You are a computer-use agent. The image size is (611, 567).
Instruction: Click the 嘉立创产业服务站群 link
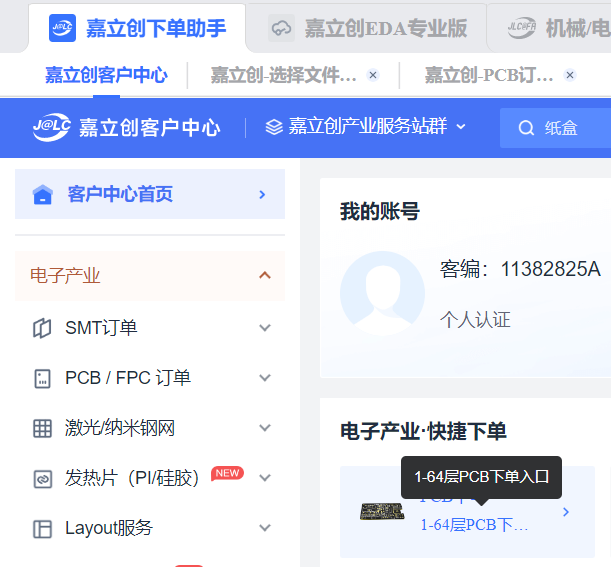click(x=367, y=127)
